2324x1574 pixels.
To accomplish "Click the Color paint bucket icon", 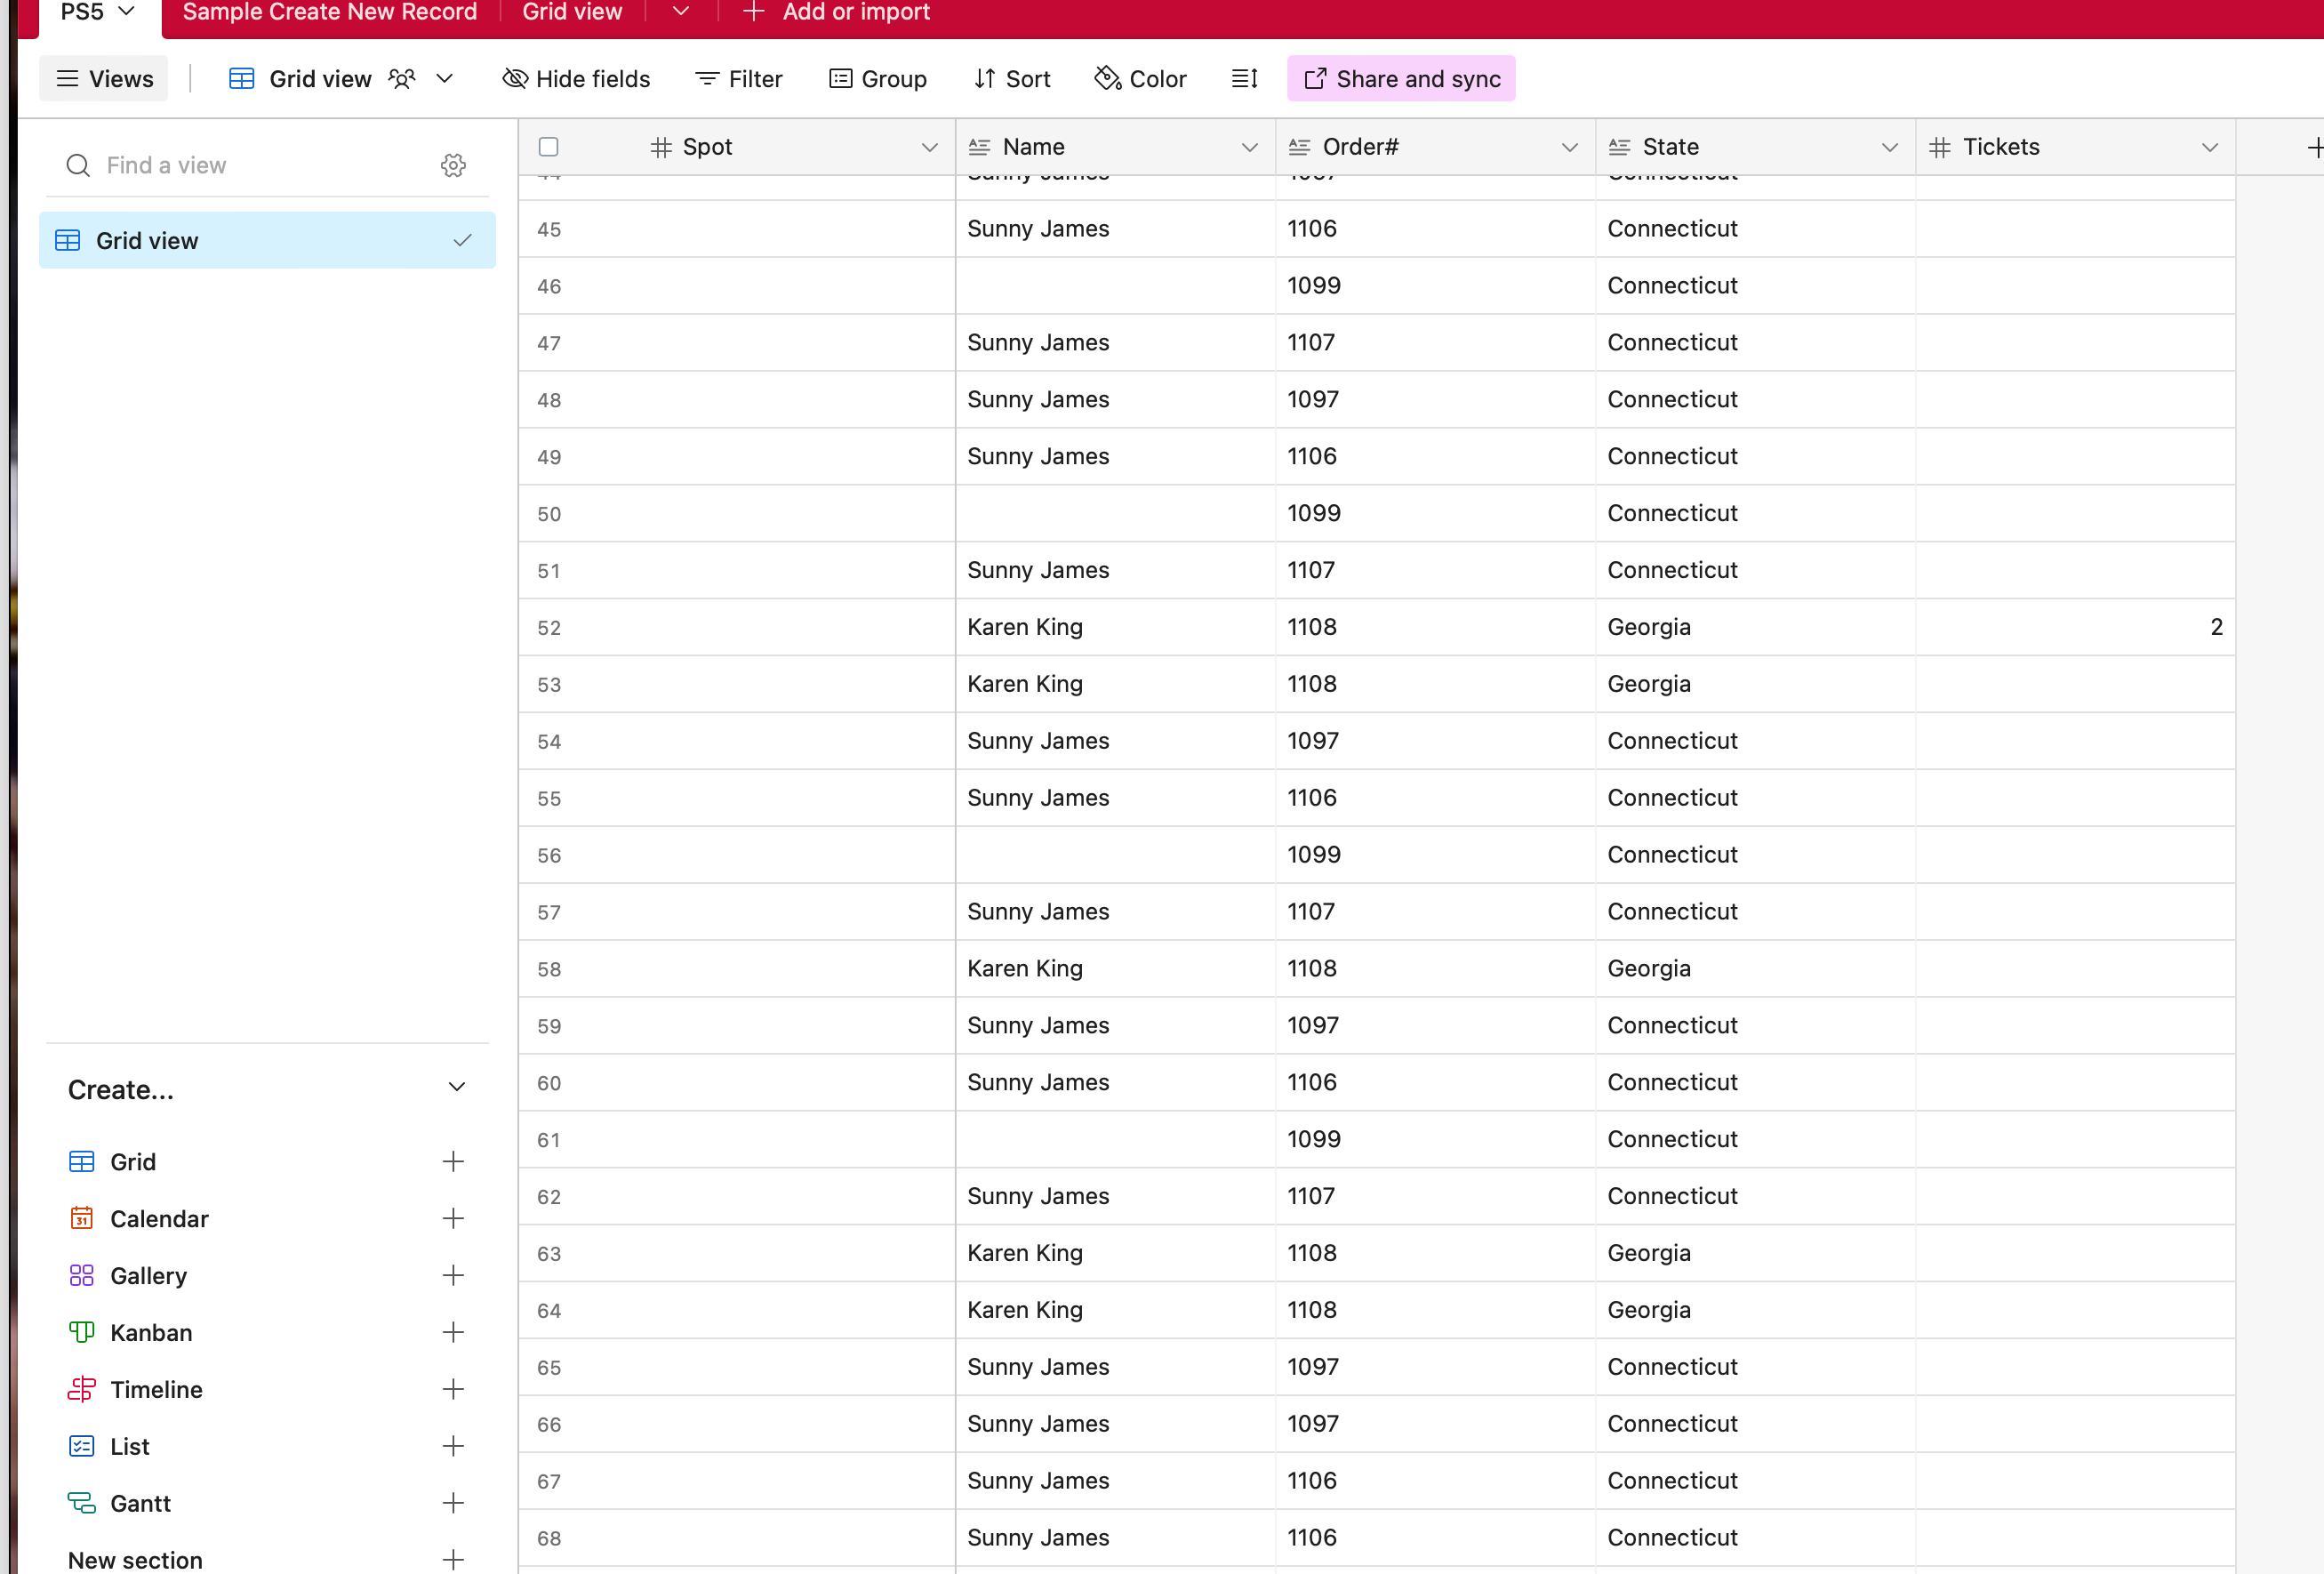I will pyautogui.click(x=1108, y=79).
